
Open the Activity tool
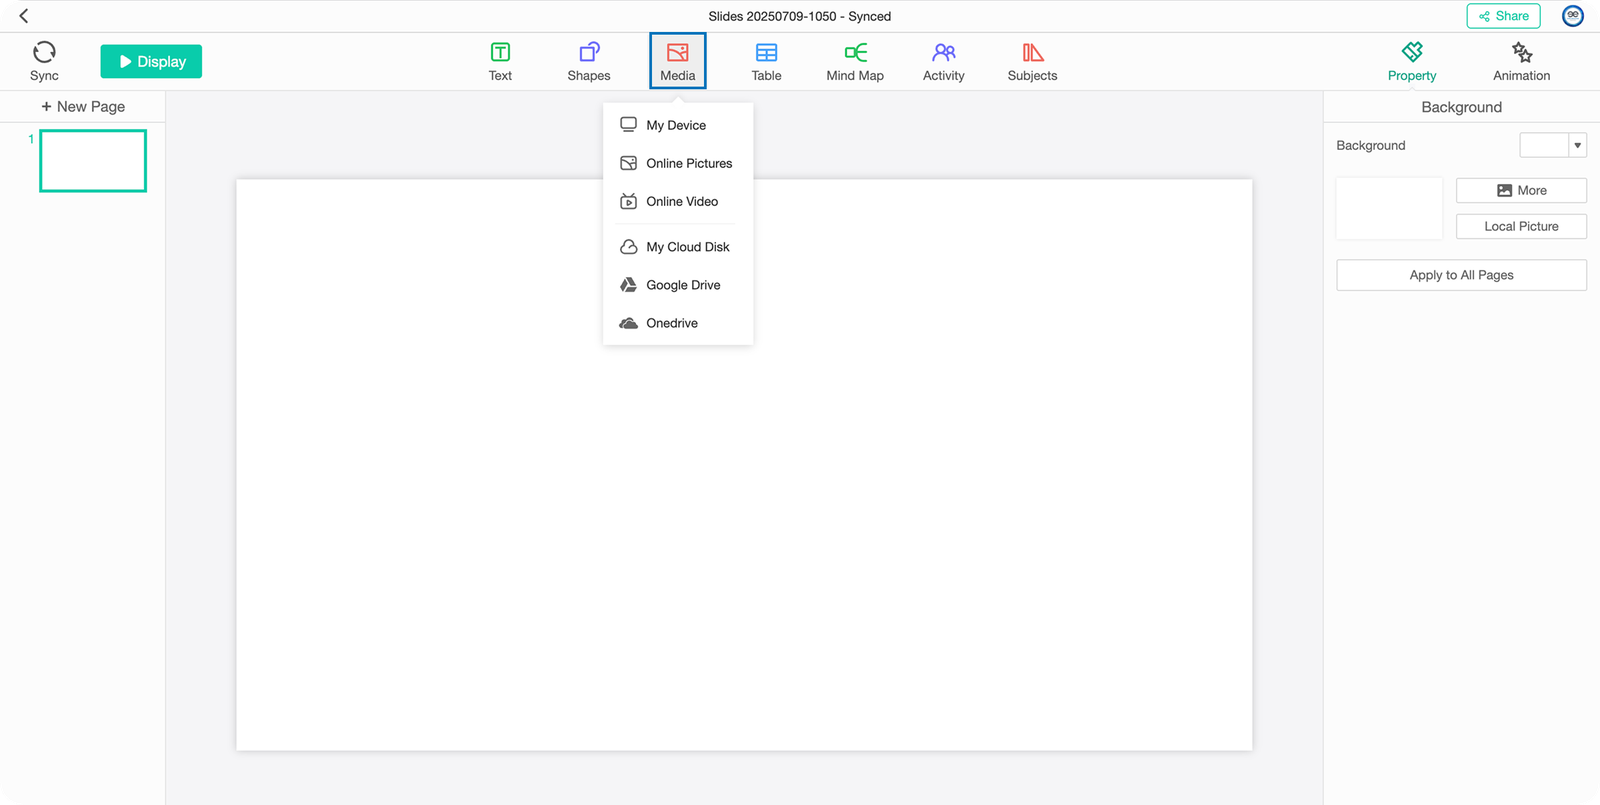(x=943, y=62)
